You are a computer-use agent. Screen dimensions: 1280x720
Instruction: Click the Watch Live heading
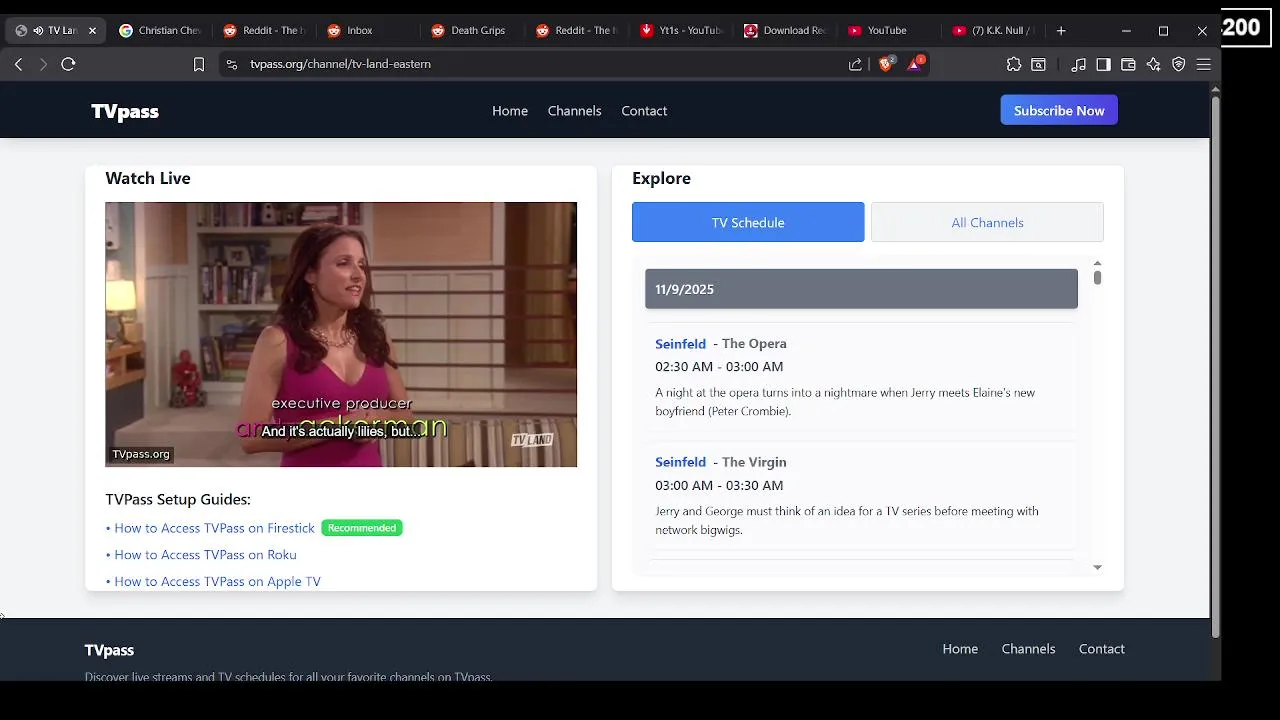coord(148,178)
